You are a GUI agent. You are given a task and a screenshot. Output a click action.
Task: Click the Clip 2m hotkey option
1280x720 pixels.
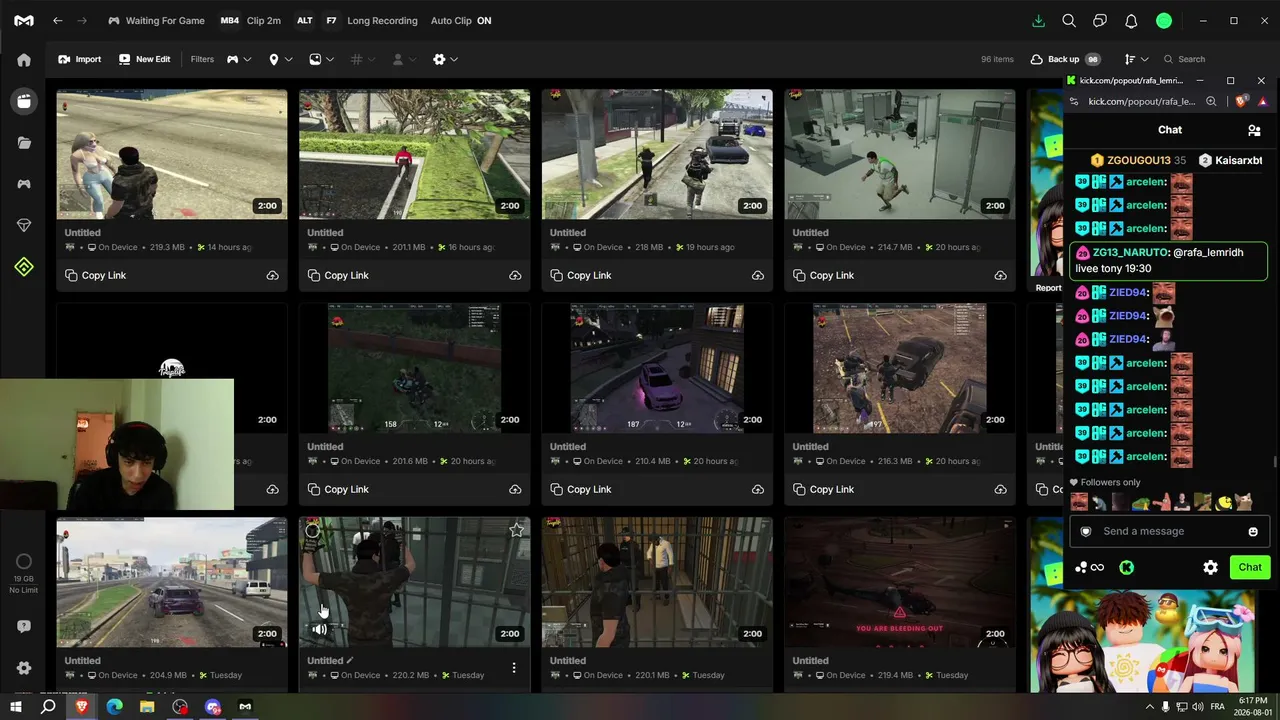point(250,20)
